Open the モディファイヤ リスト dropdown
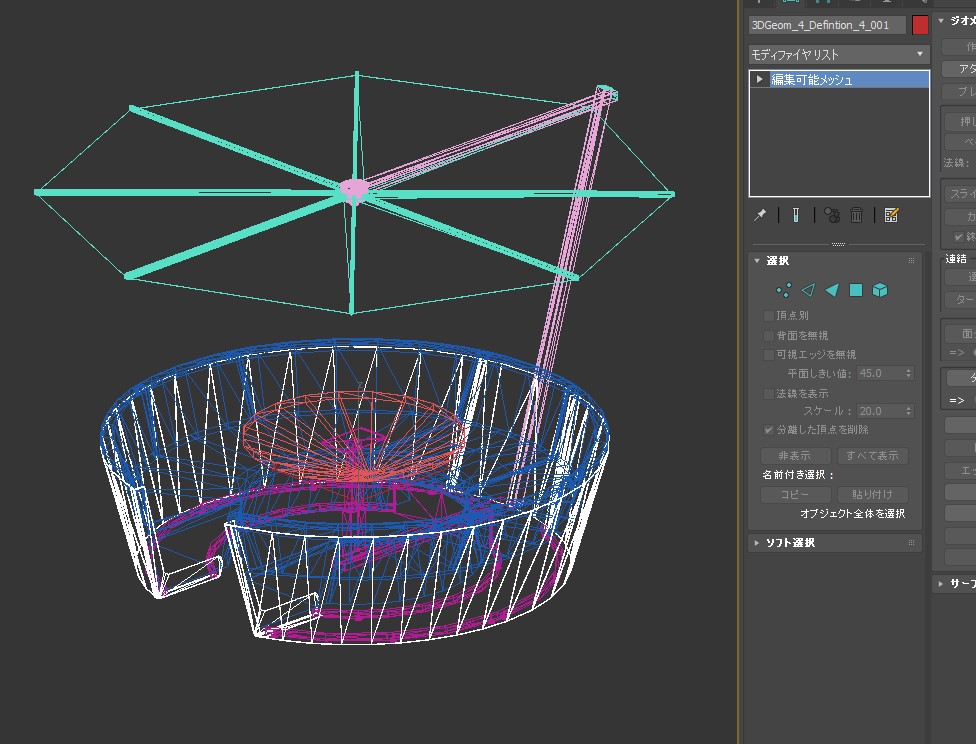Screen dimensions: 976x744 point(839,54)
